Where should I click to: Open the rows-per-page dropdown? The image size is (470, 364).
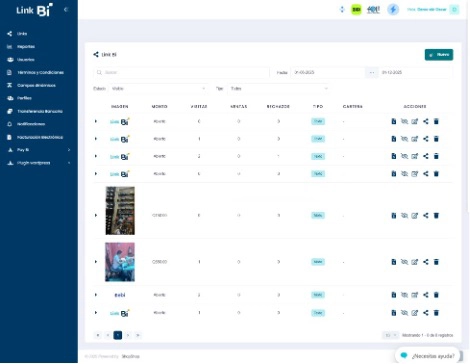coord(390,335)
